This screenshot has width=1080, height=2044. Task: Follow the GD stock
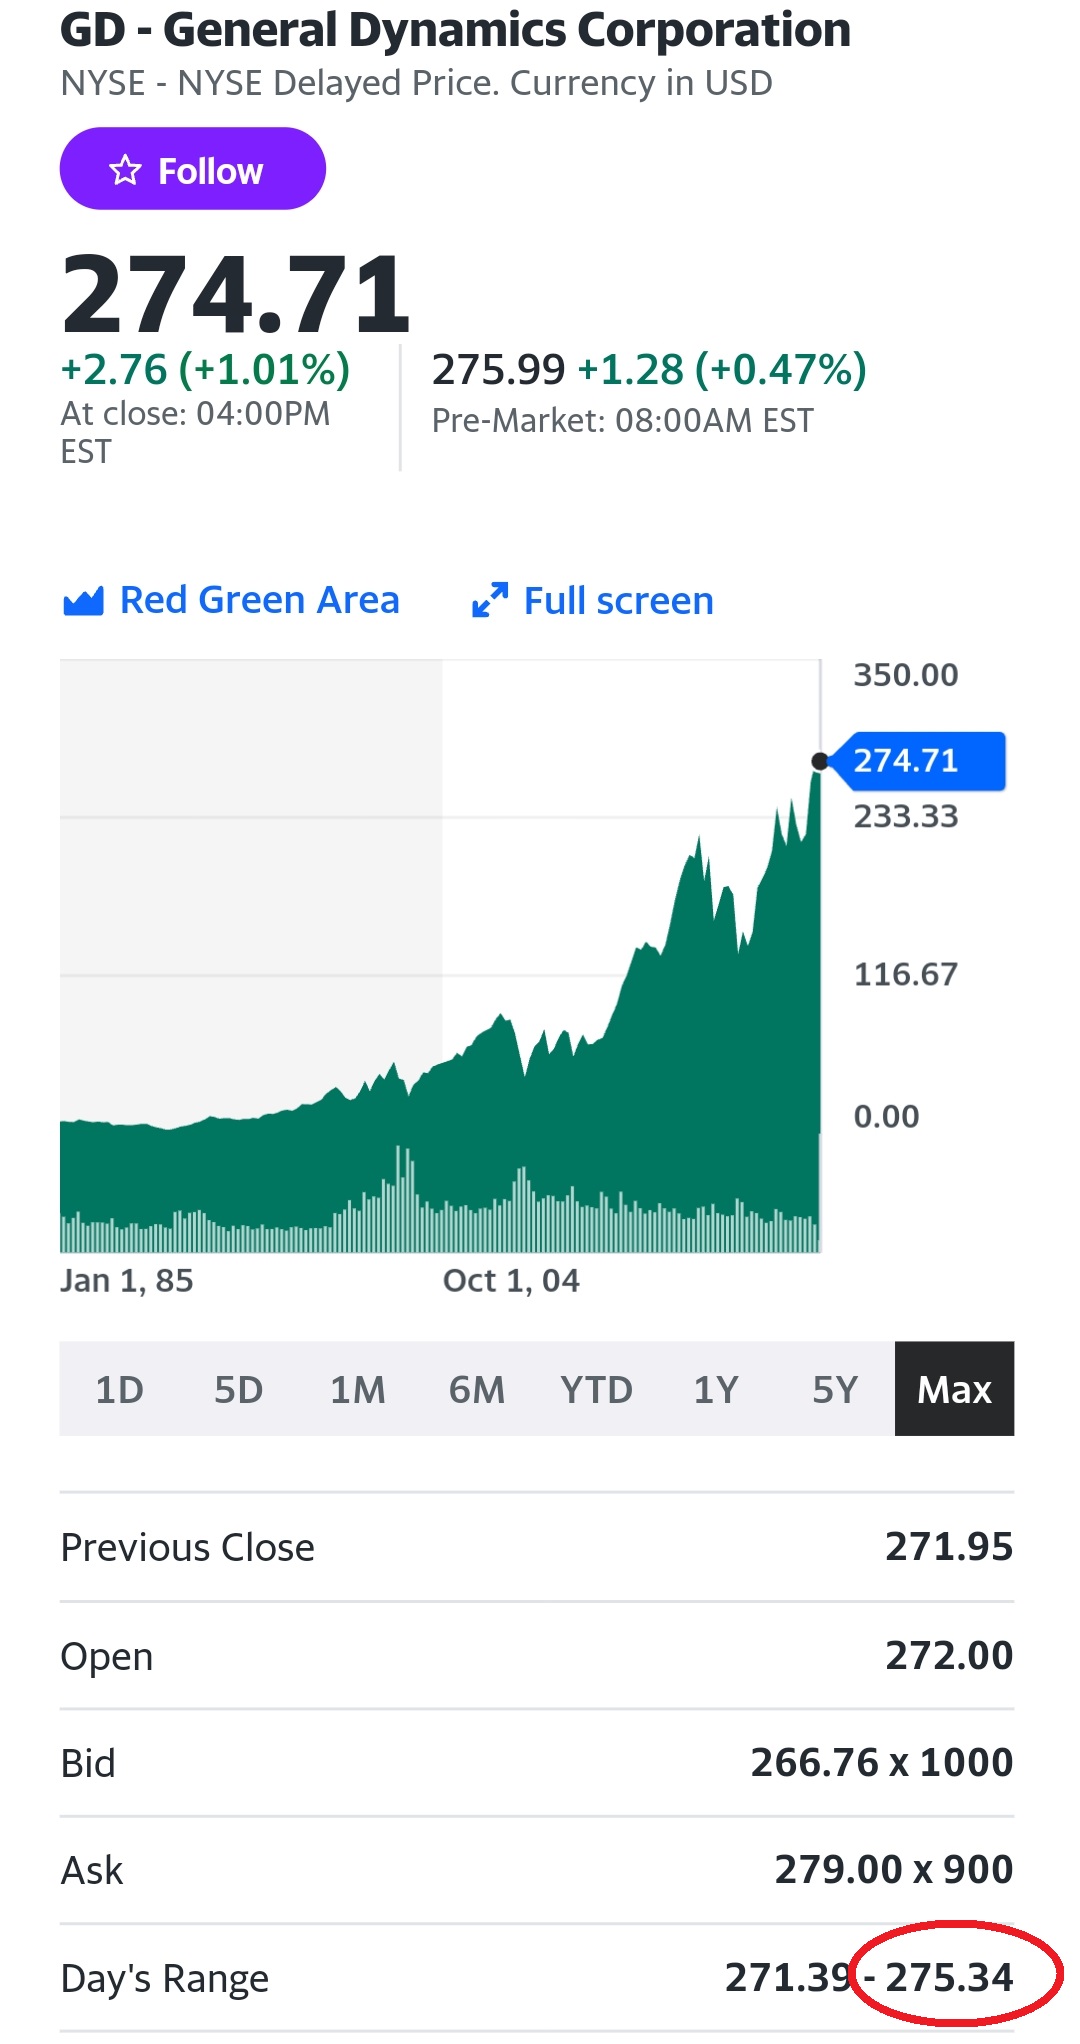193,168
